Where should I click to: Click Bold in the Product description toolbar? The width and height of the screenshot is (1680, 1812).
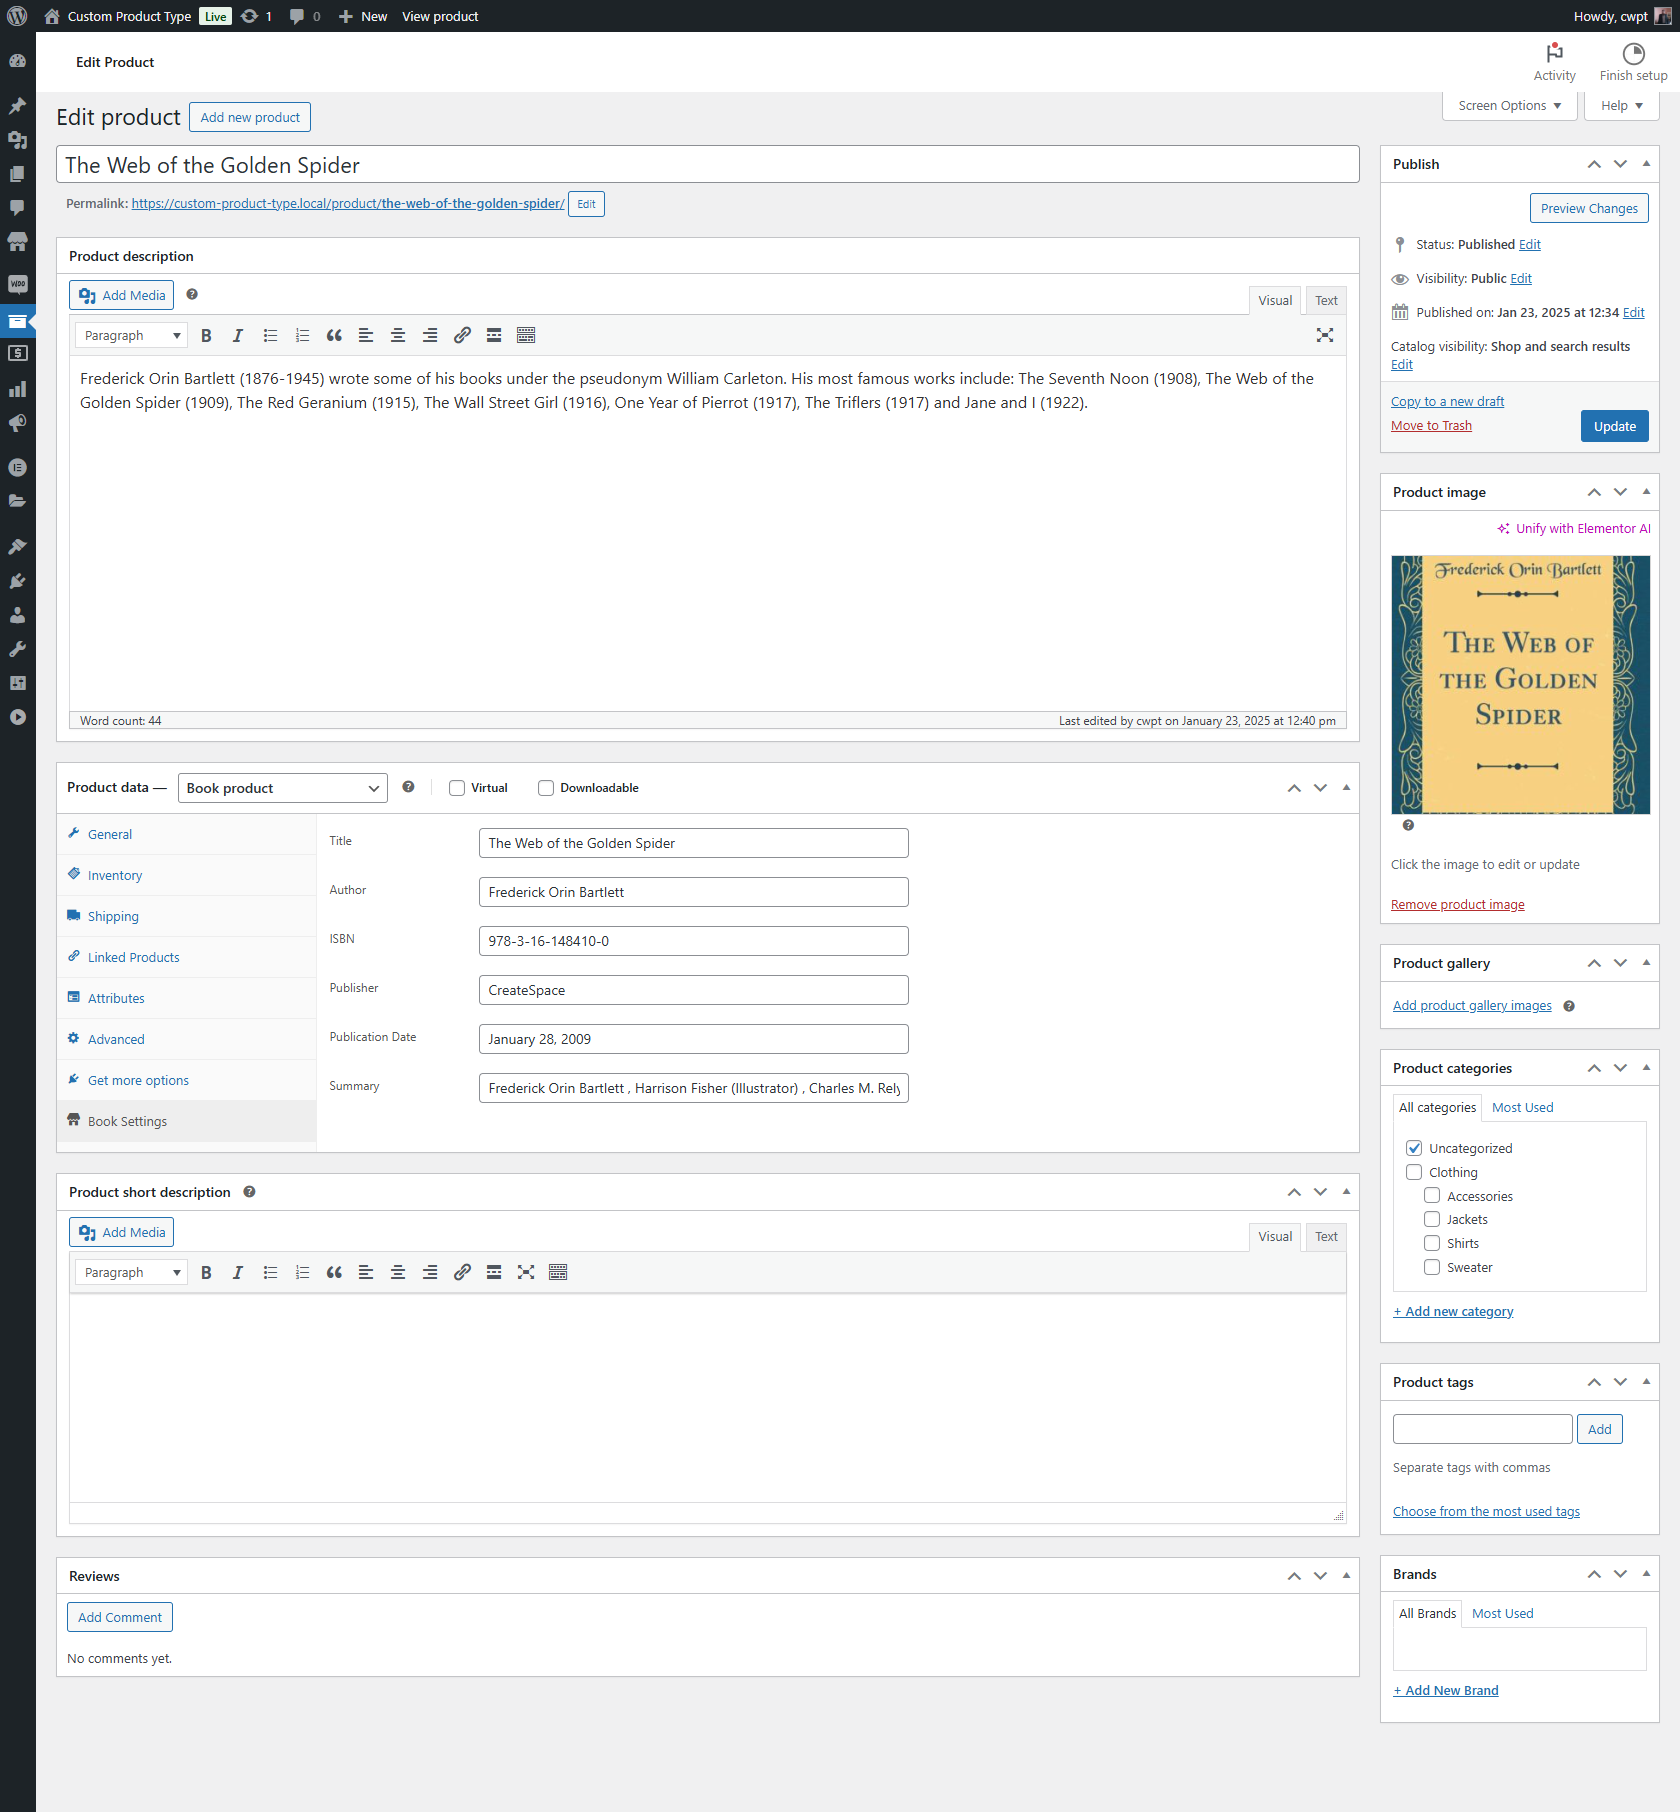pyautogui.click(x=206, y=336)
